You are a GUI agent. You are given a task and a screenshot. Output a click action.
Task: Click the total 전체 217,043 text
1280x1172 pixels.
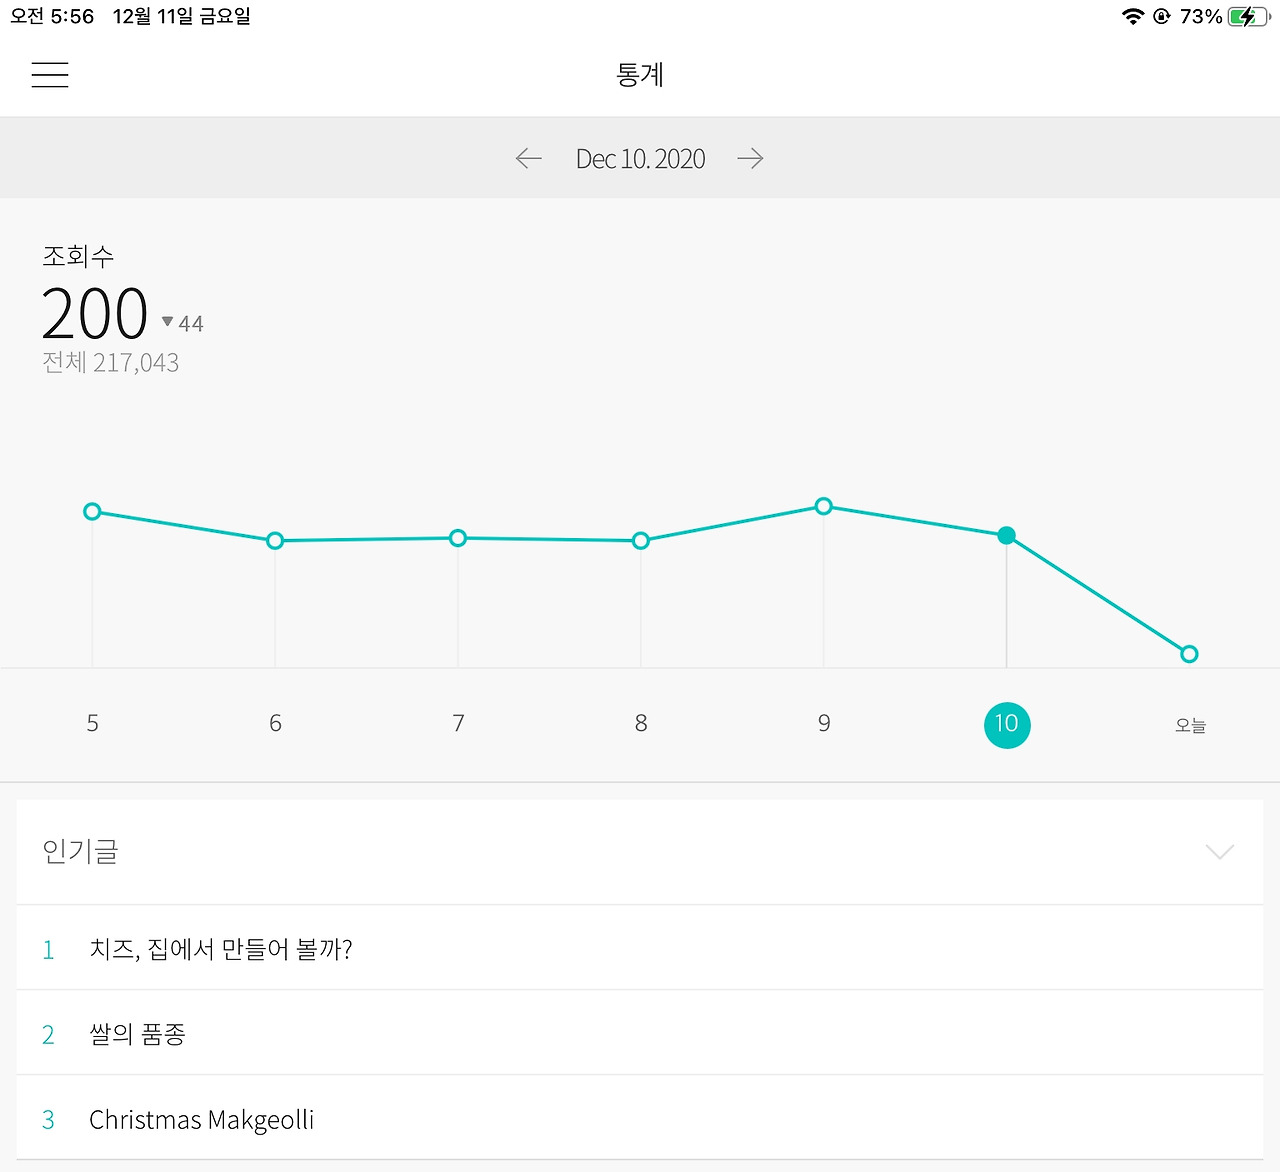click(x=110, y=362)
